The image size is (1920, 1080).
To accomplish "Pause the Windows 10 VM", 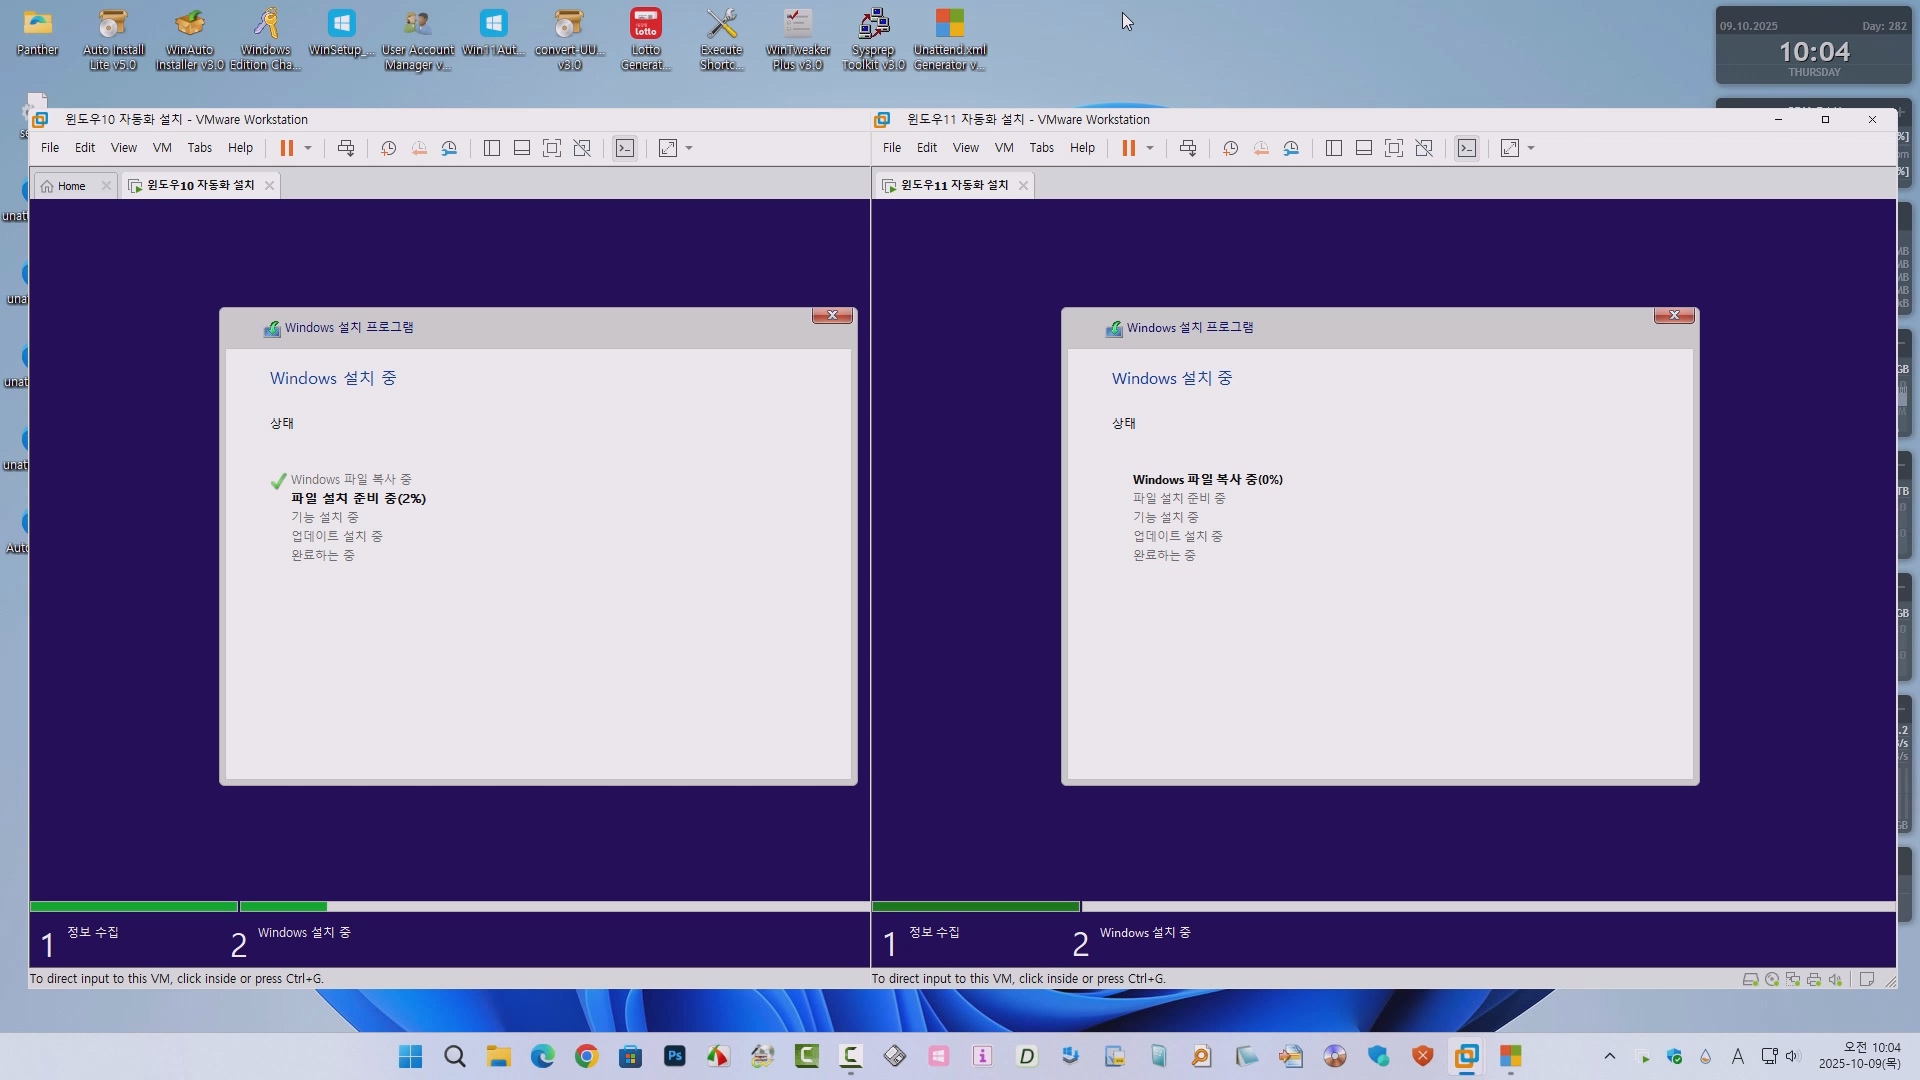I will pos(287,148).
